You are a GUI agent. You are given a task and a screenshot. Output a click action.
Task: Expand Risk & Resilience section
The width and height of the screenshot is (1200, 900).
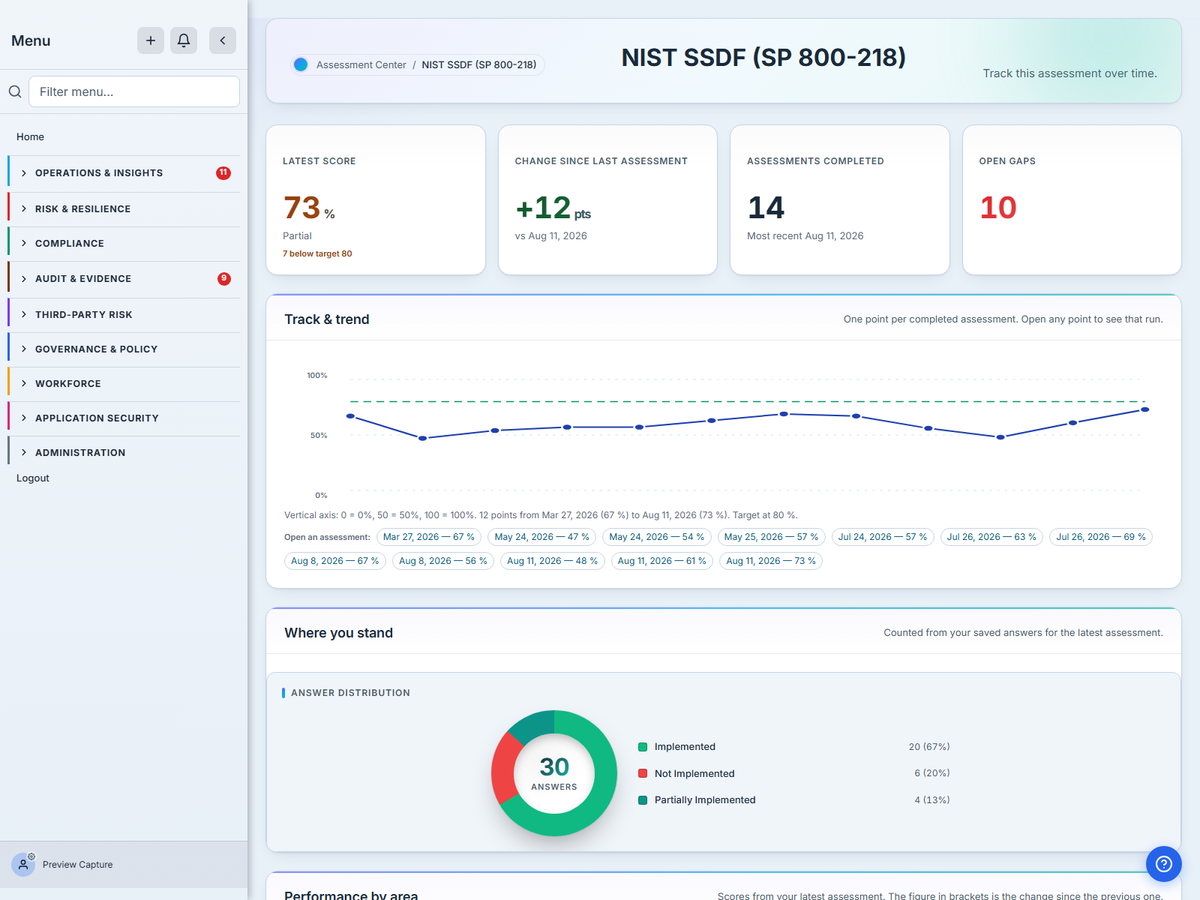[x=123, y=209]
